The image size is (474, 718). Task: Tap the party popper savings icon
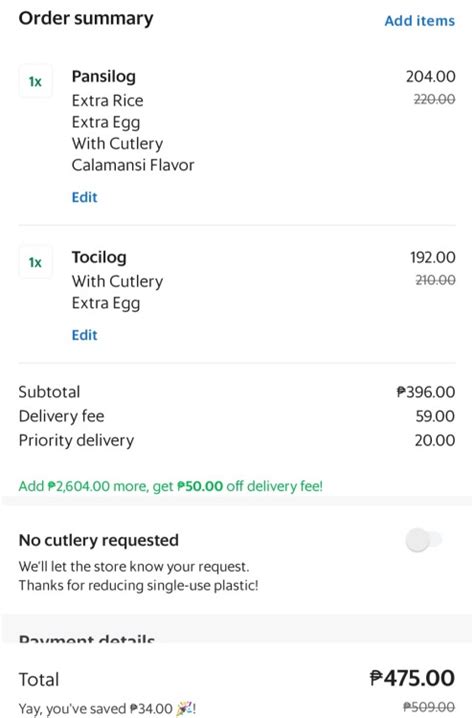click(185, 708)
